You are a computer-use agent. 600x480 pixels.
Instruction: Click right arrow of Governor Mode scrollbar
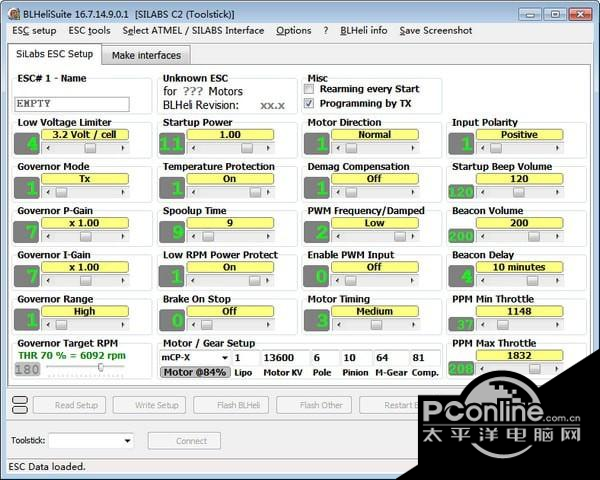(123, 192)
